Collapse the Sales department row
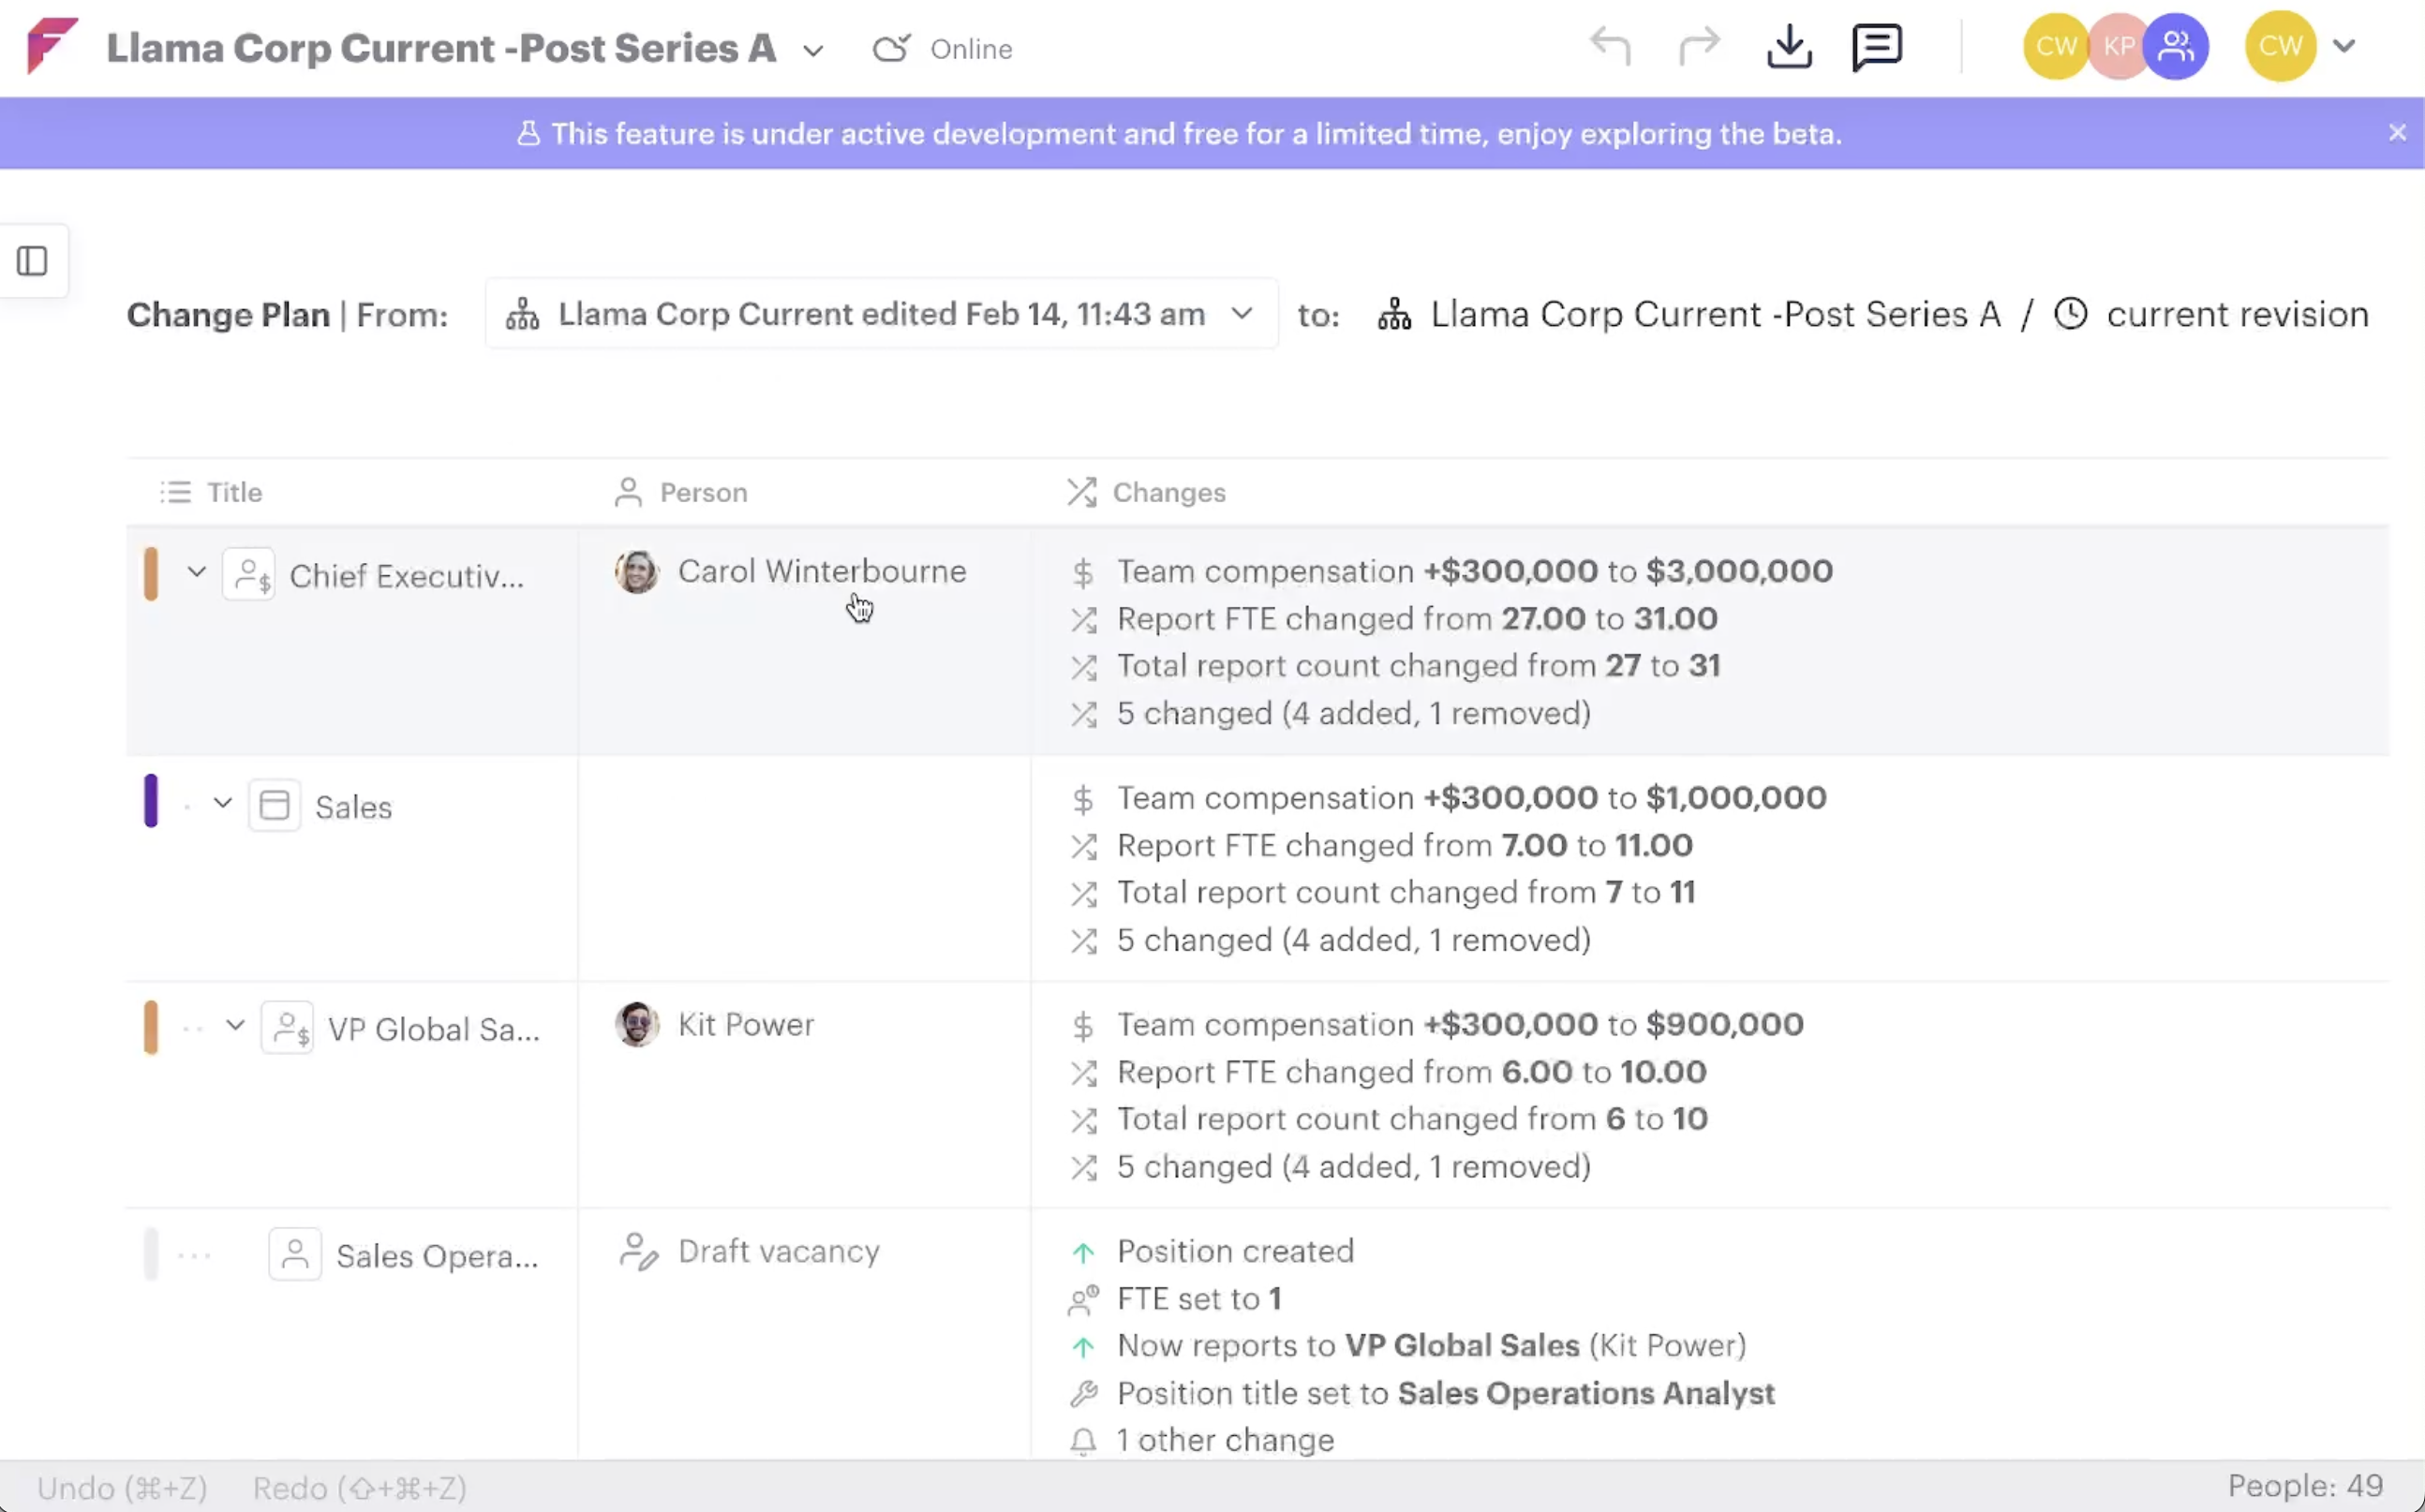 222,803
